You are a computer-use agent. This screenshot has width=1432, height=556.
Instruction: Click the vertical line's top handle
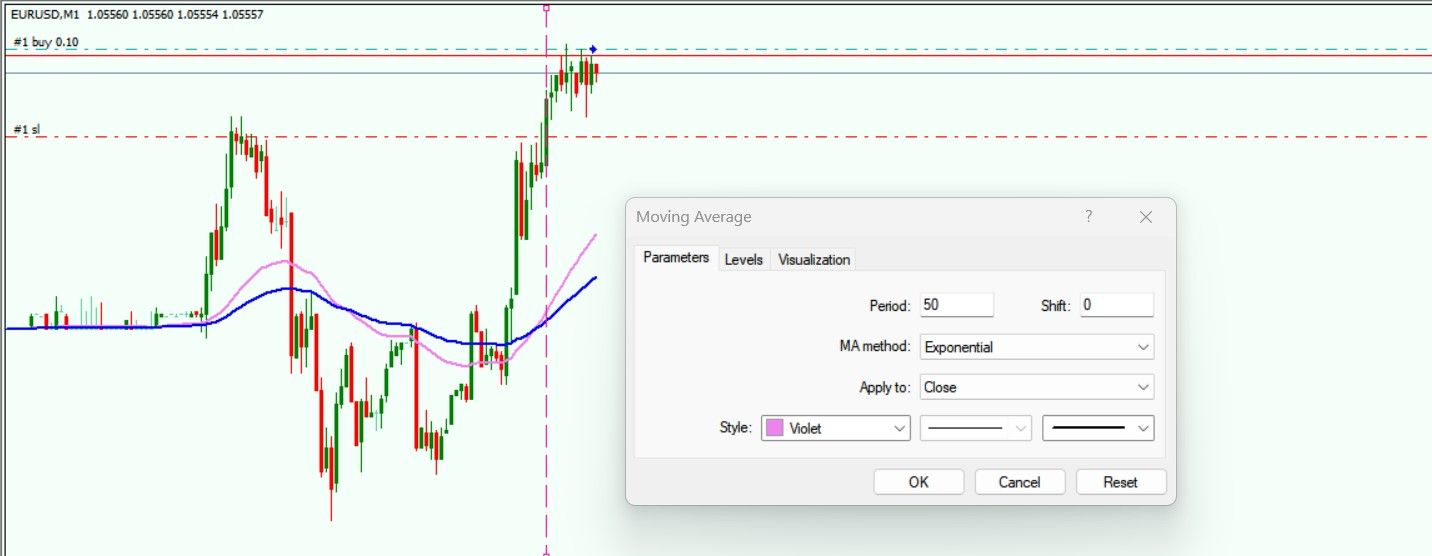tap(546, 8)
